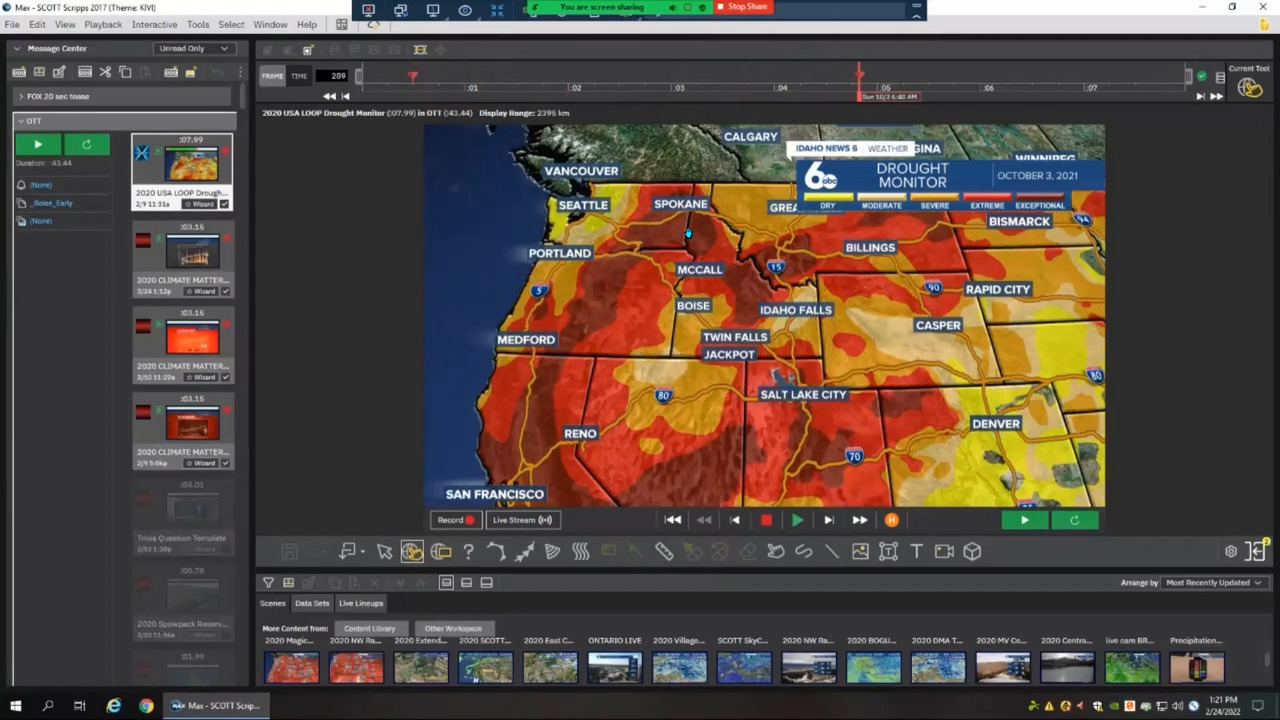Open Google Chrome from taskbar
This screenshot has width=1280, height=720.
(146, 706)
